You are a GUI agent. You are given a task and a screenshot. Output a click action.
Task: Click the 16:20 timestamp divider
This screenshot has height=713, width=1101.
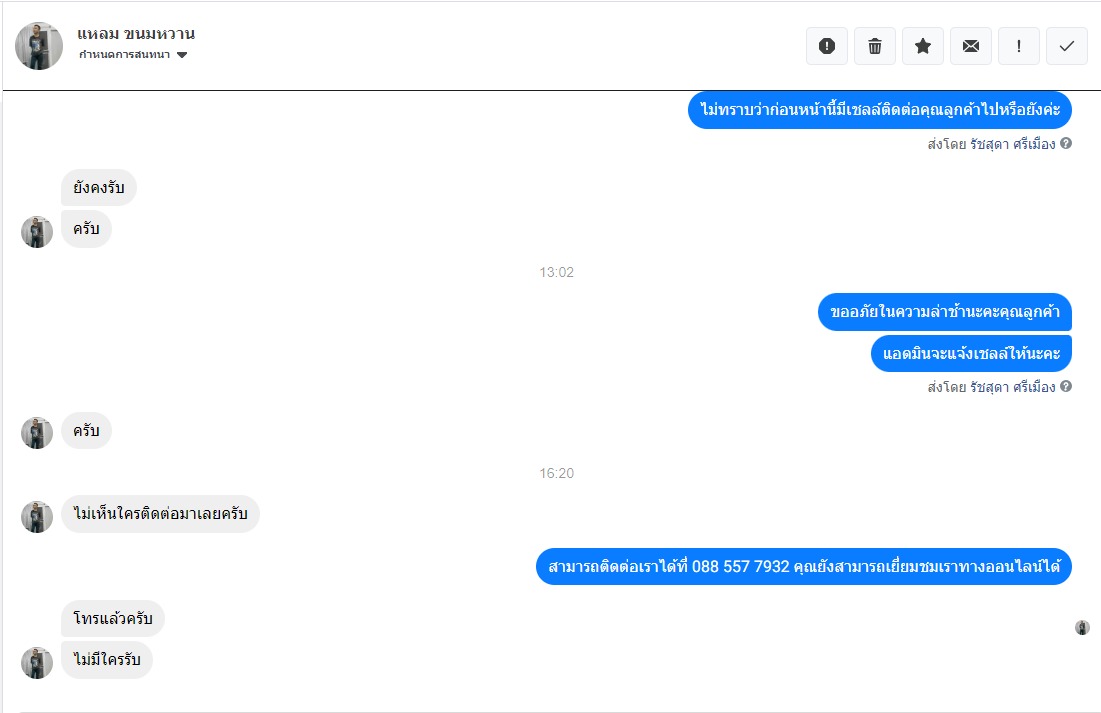coord(556,473)
